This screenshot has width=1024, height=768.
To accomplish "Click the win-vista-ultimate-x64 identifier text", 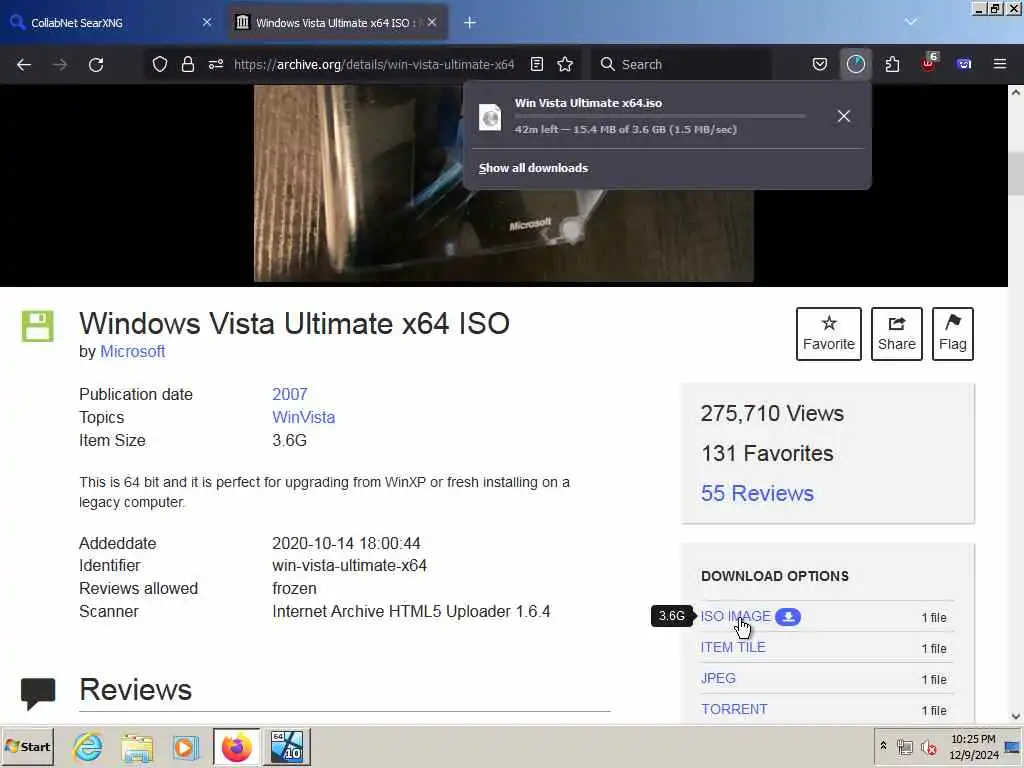I will click(x=349, y=566).
